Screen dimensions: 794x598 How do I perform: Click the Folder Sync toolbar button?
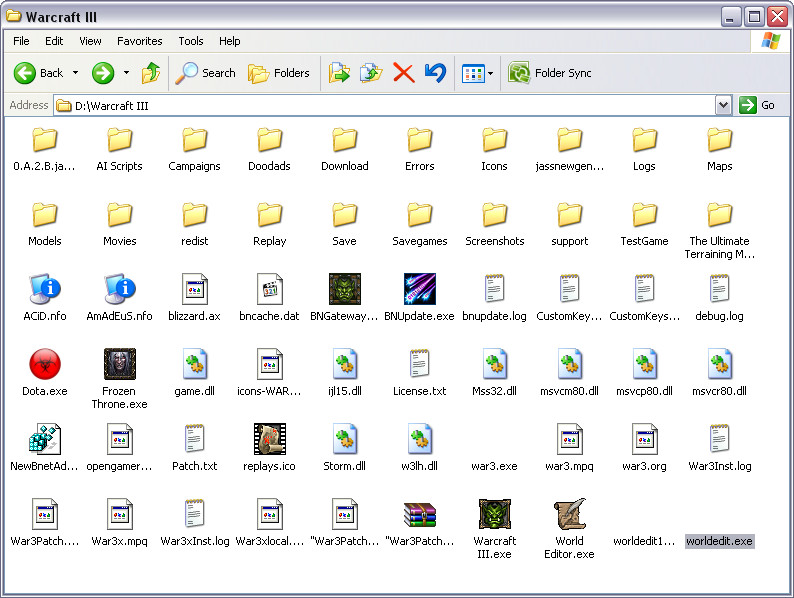pos(550,73)
